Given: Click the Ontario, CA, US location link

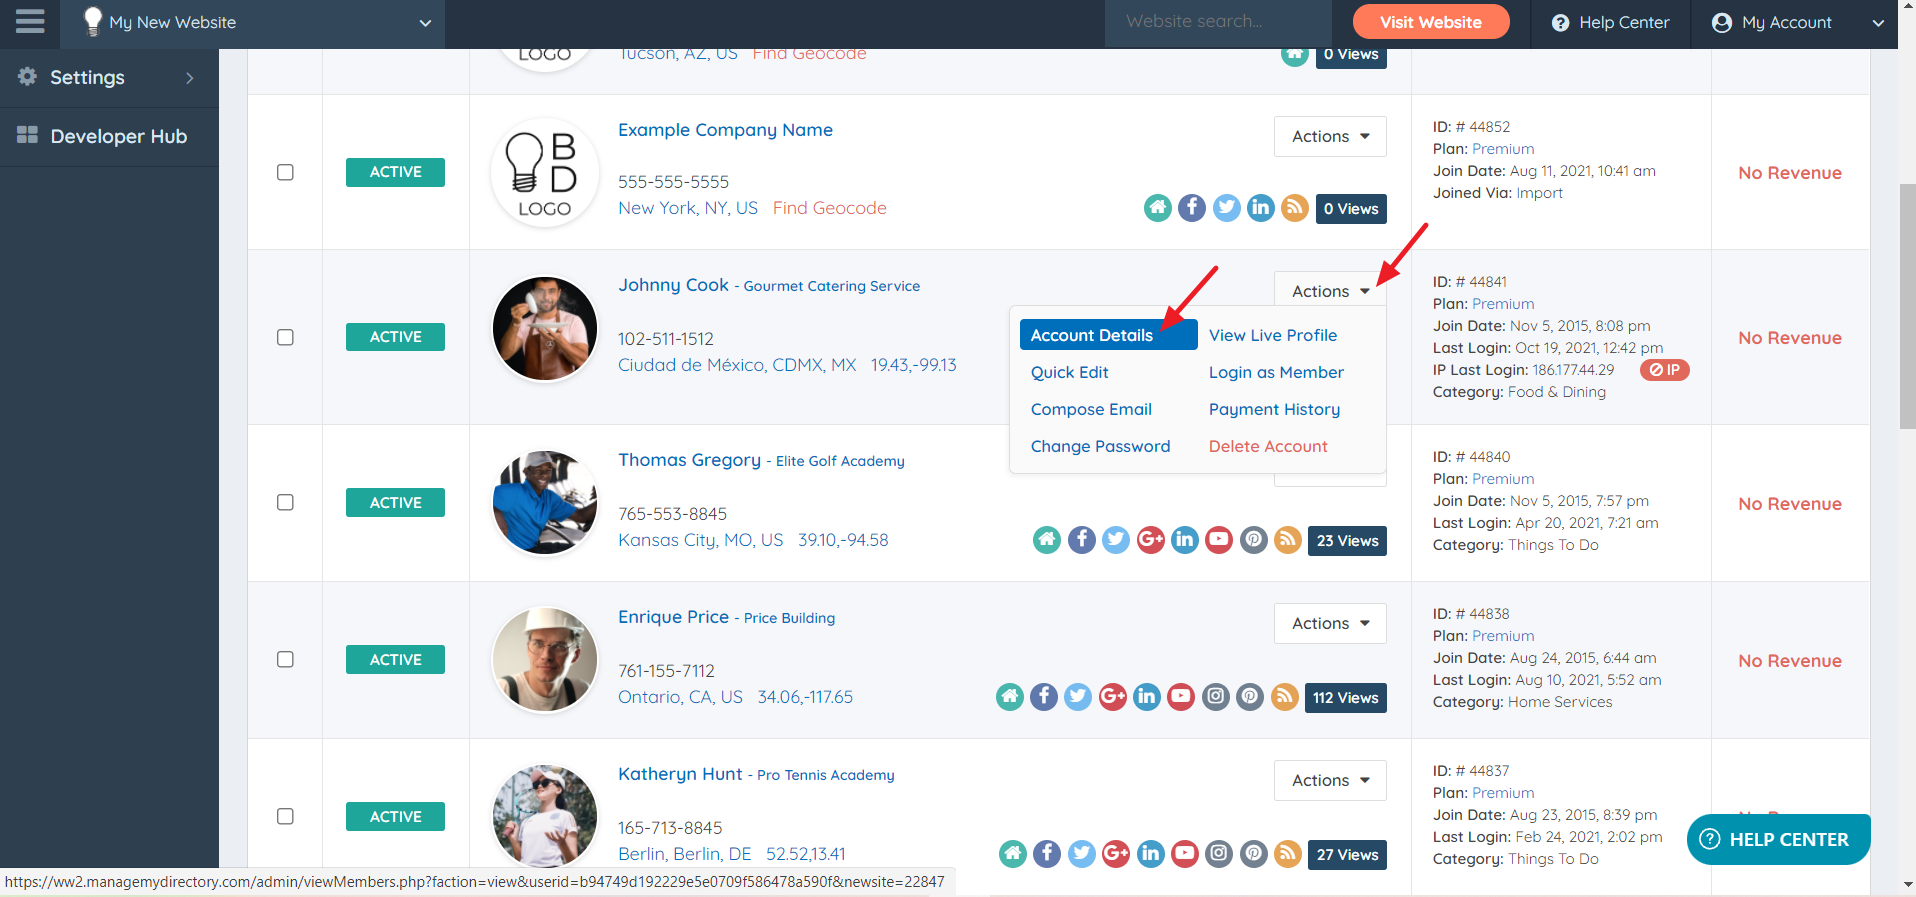Looking at the screenshot, I should pos(680,697).
